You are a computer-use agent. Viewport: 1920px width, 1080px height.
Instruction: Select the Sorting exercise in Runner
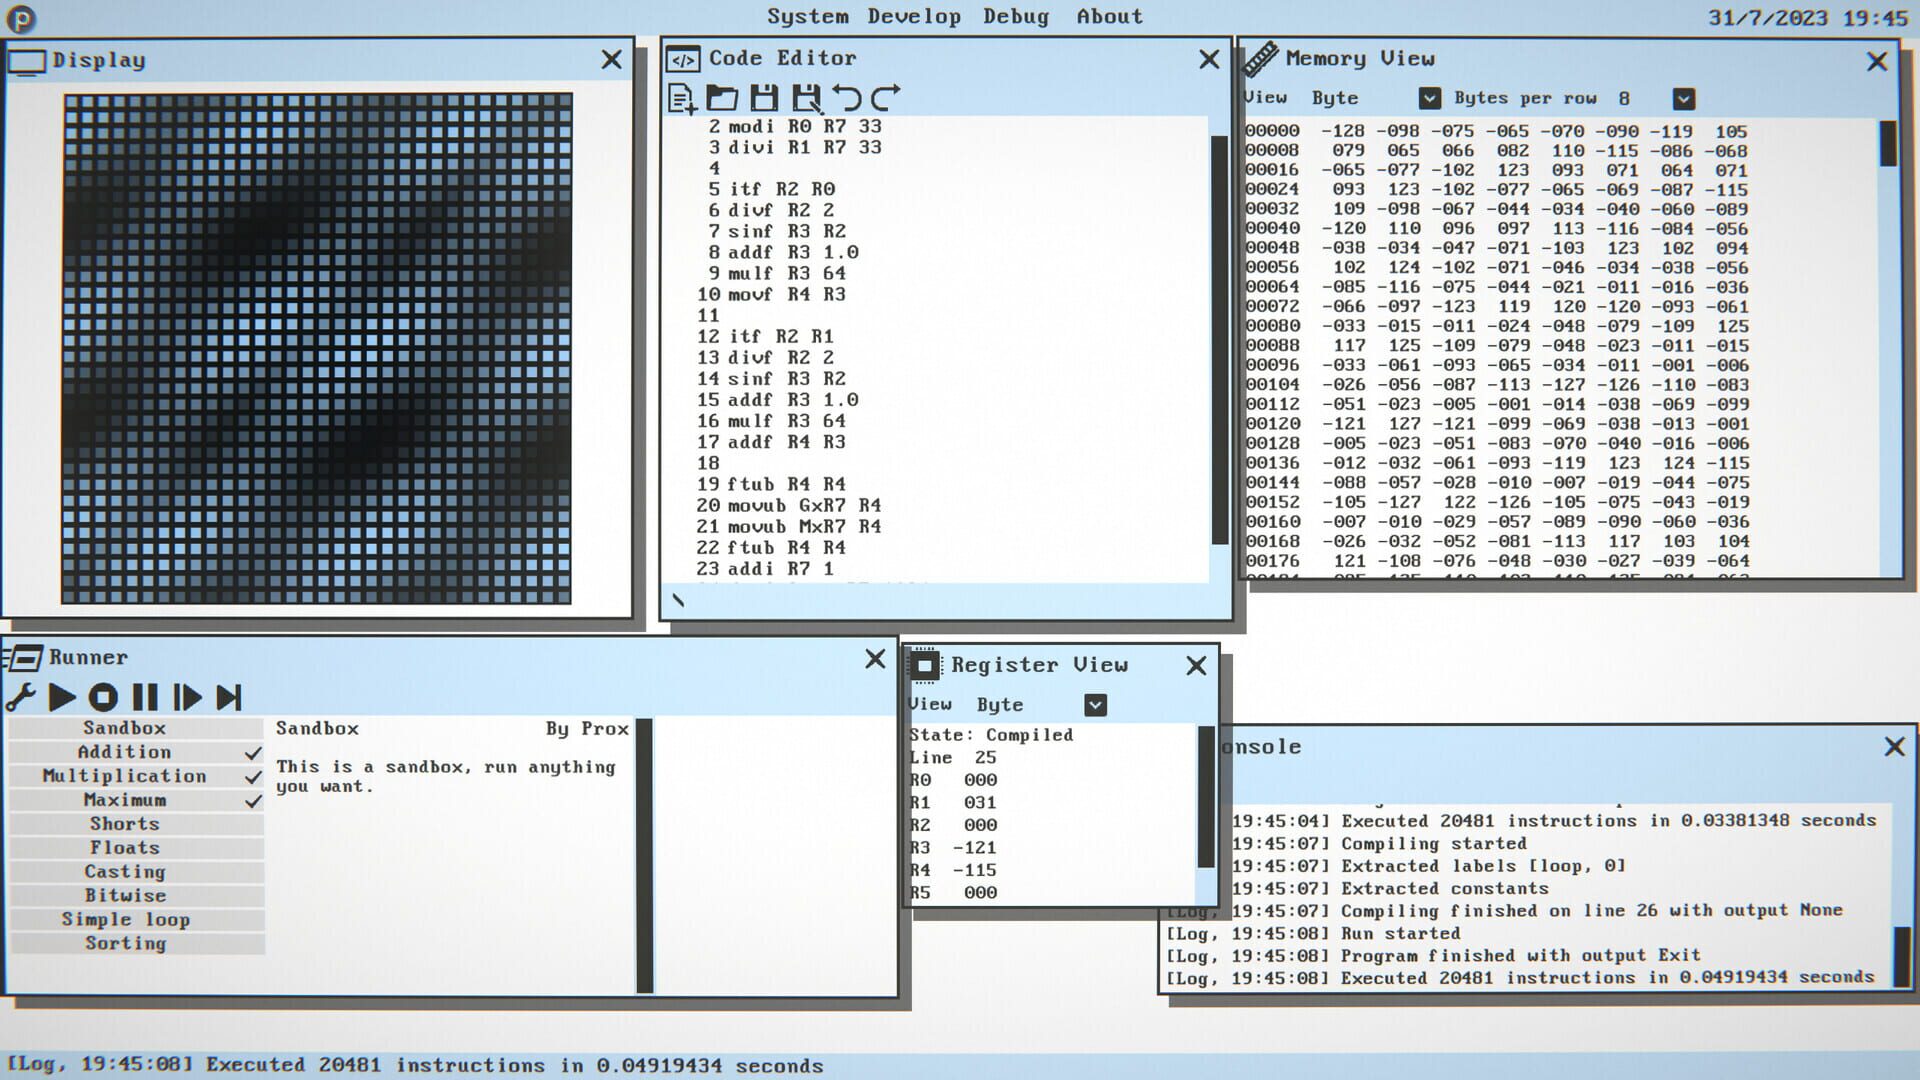[x=126, y=943]
